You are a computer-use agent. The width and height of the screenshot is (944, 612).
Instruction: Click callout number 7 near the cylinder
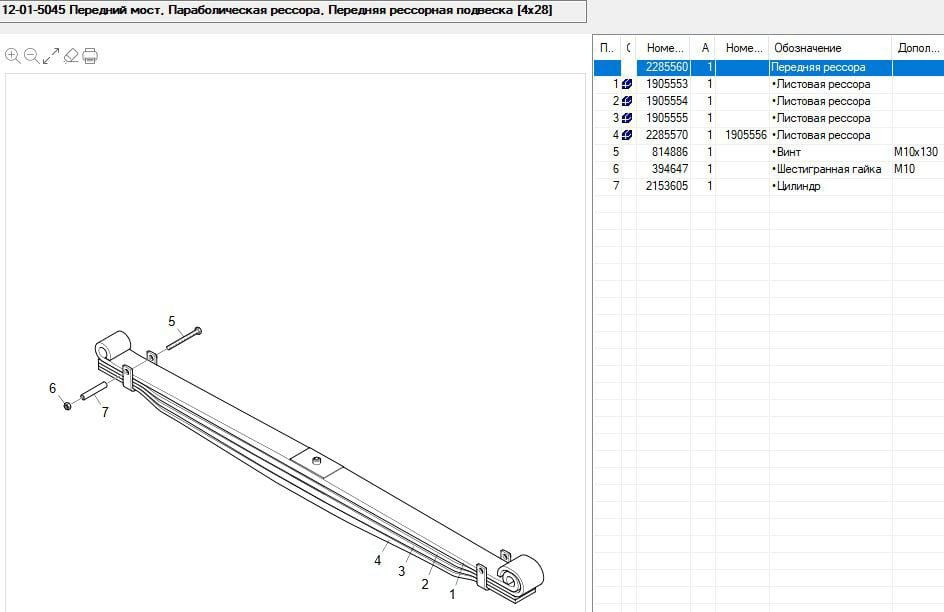point(104,412)
